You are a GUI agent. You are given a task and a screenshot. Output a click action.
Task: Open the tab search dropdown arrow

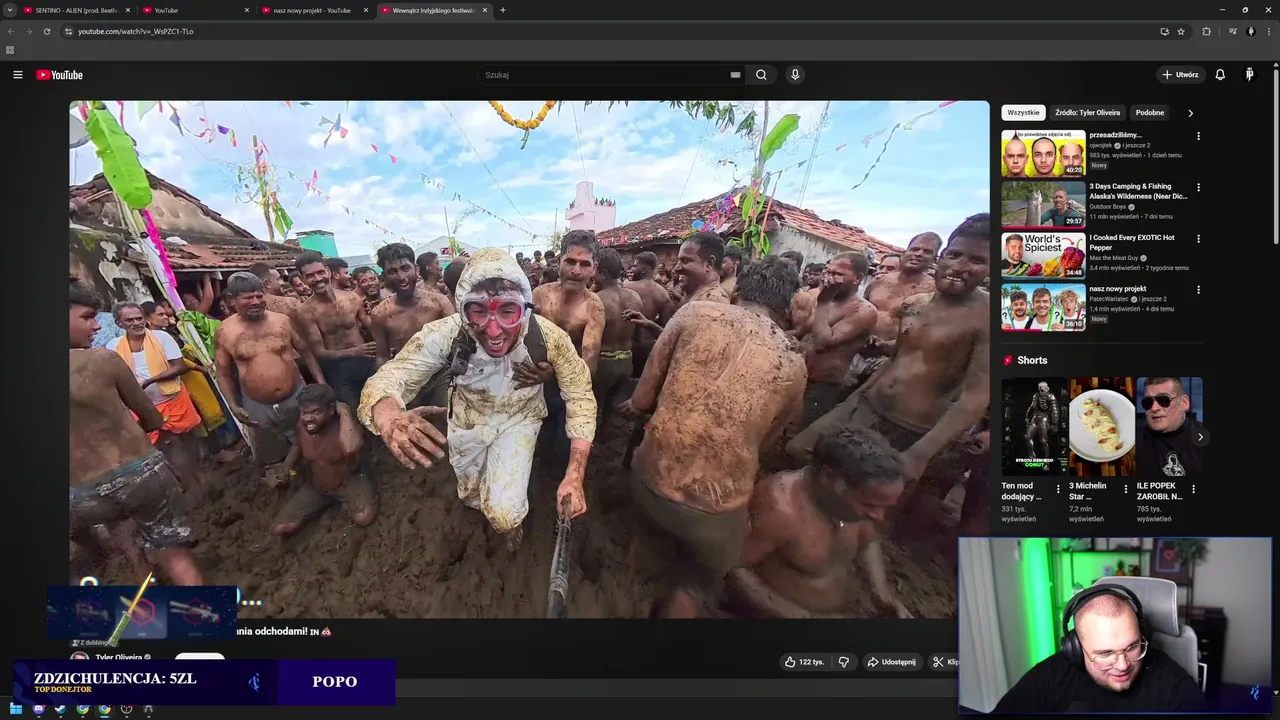coord(10,10)
